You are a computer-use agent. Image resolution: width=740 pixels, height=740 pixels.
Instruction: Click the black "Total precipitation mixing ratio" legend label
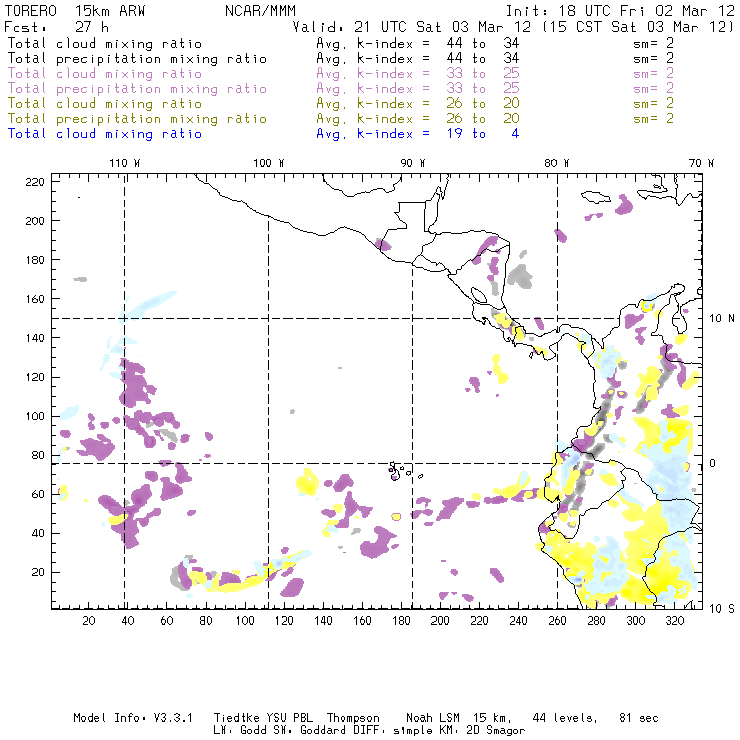point(137,59)
